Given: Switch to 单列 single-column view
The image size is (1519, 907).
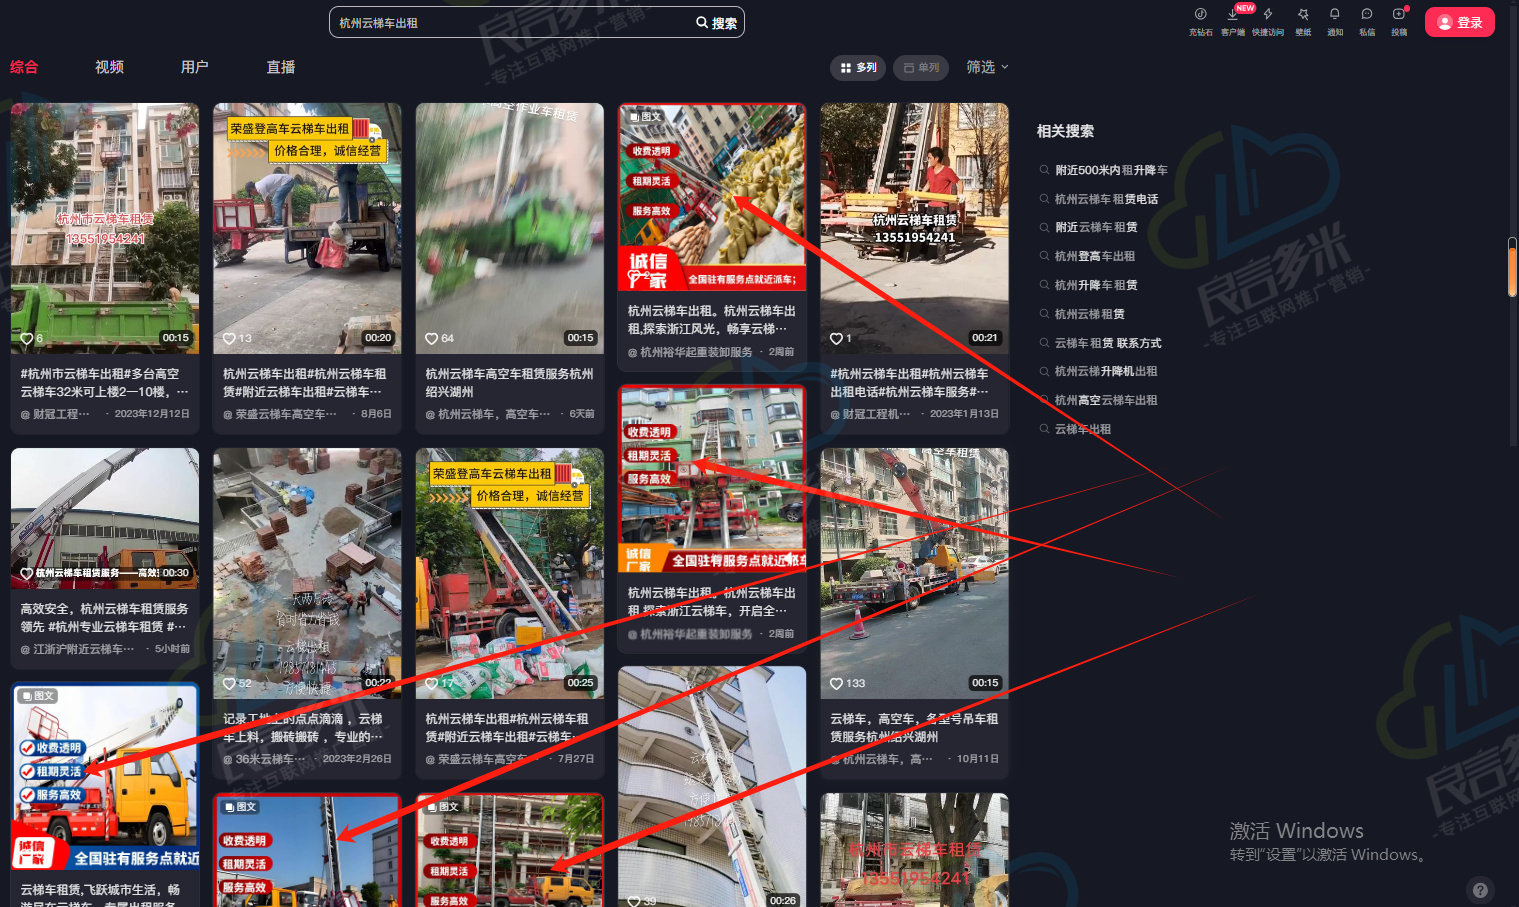Looking at the screenshot, I should 921,68.
